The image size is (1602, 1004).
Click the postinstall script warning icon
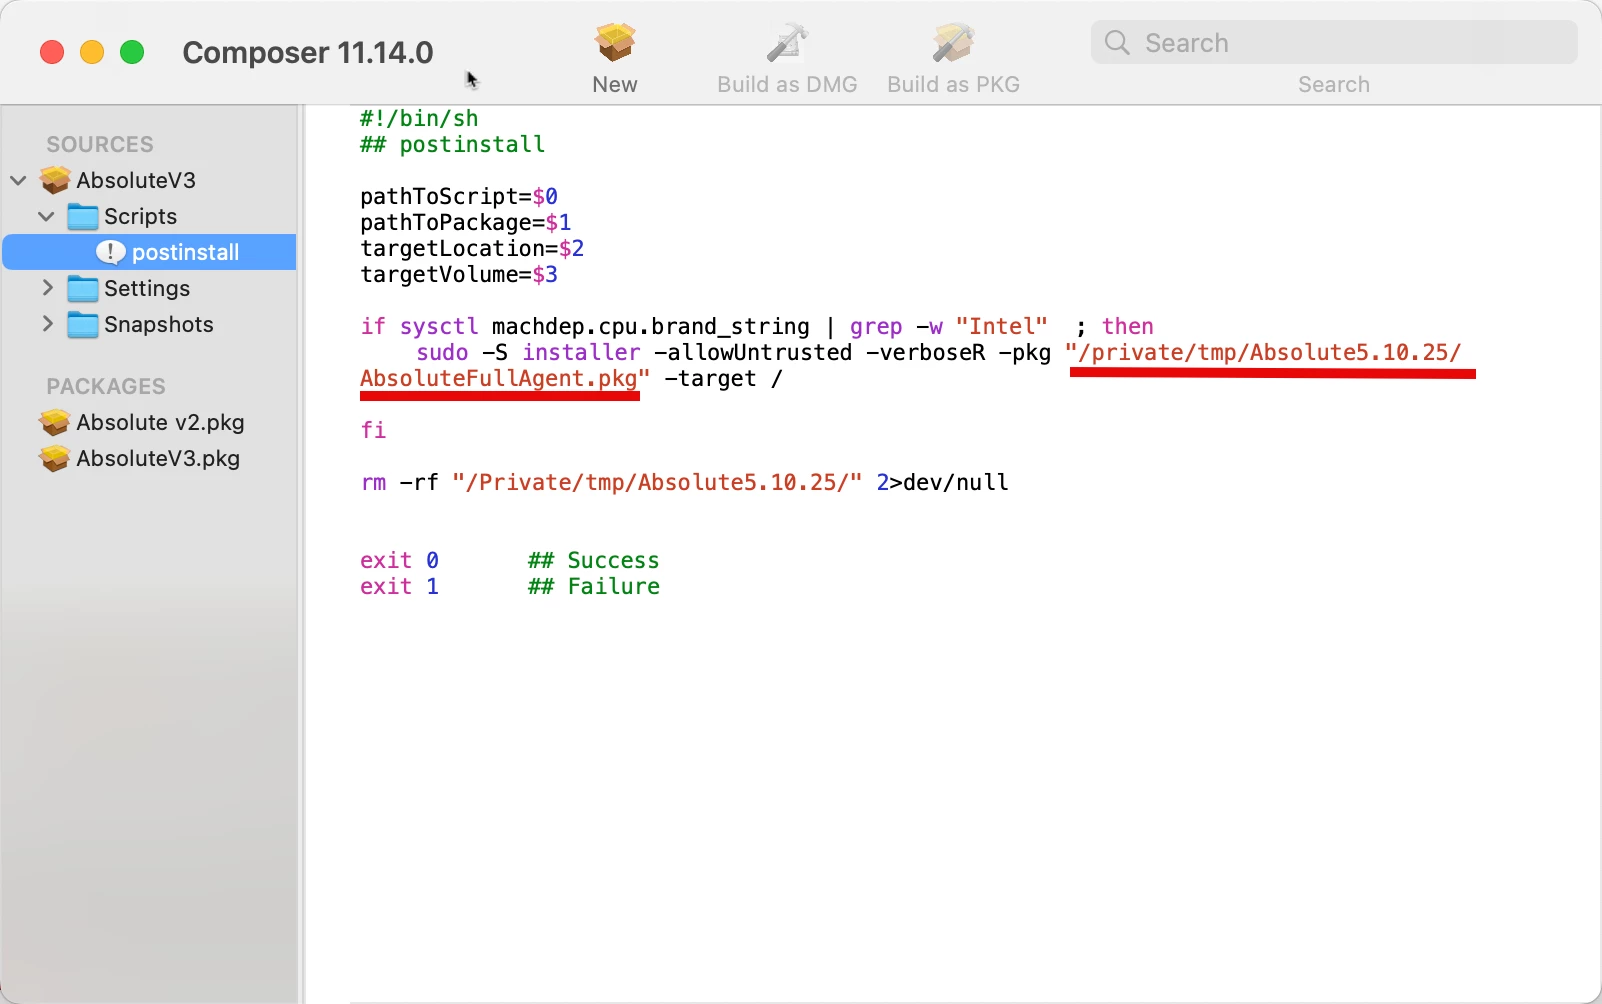click(111, 252)
